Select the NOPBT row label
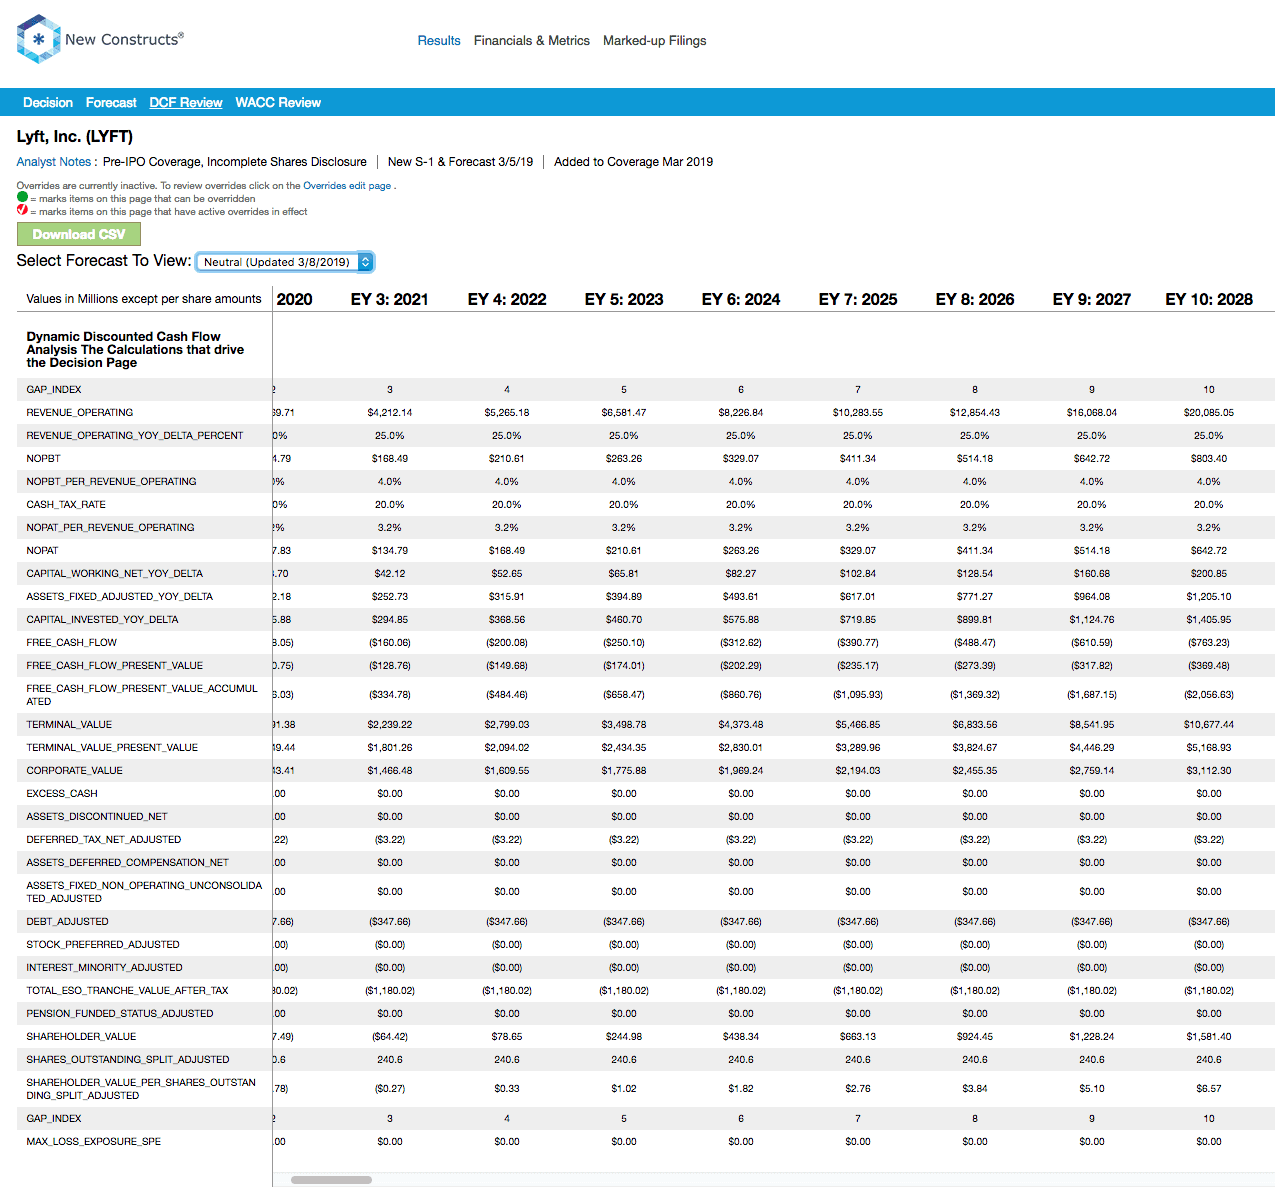 pyautogui.click(x=44, y=459)
